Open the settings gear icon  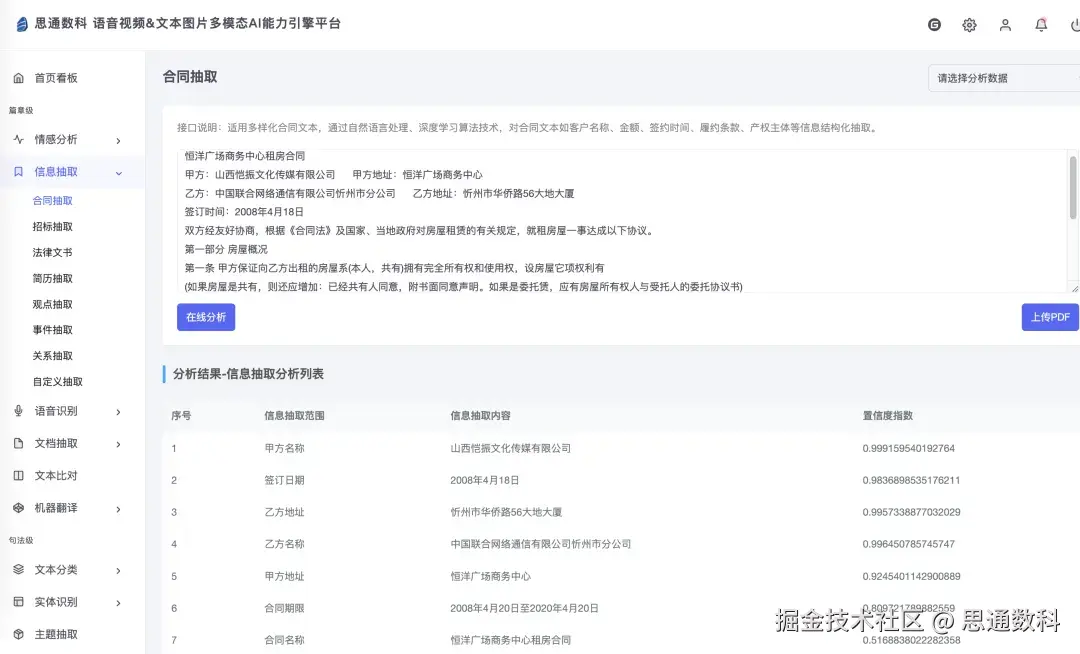tap(969, 24)
